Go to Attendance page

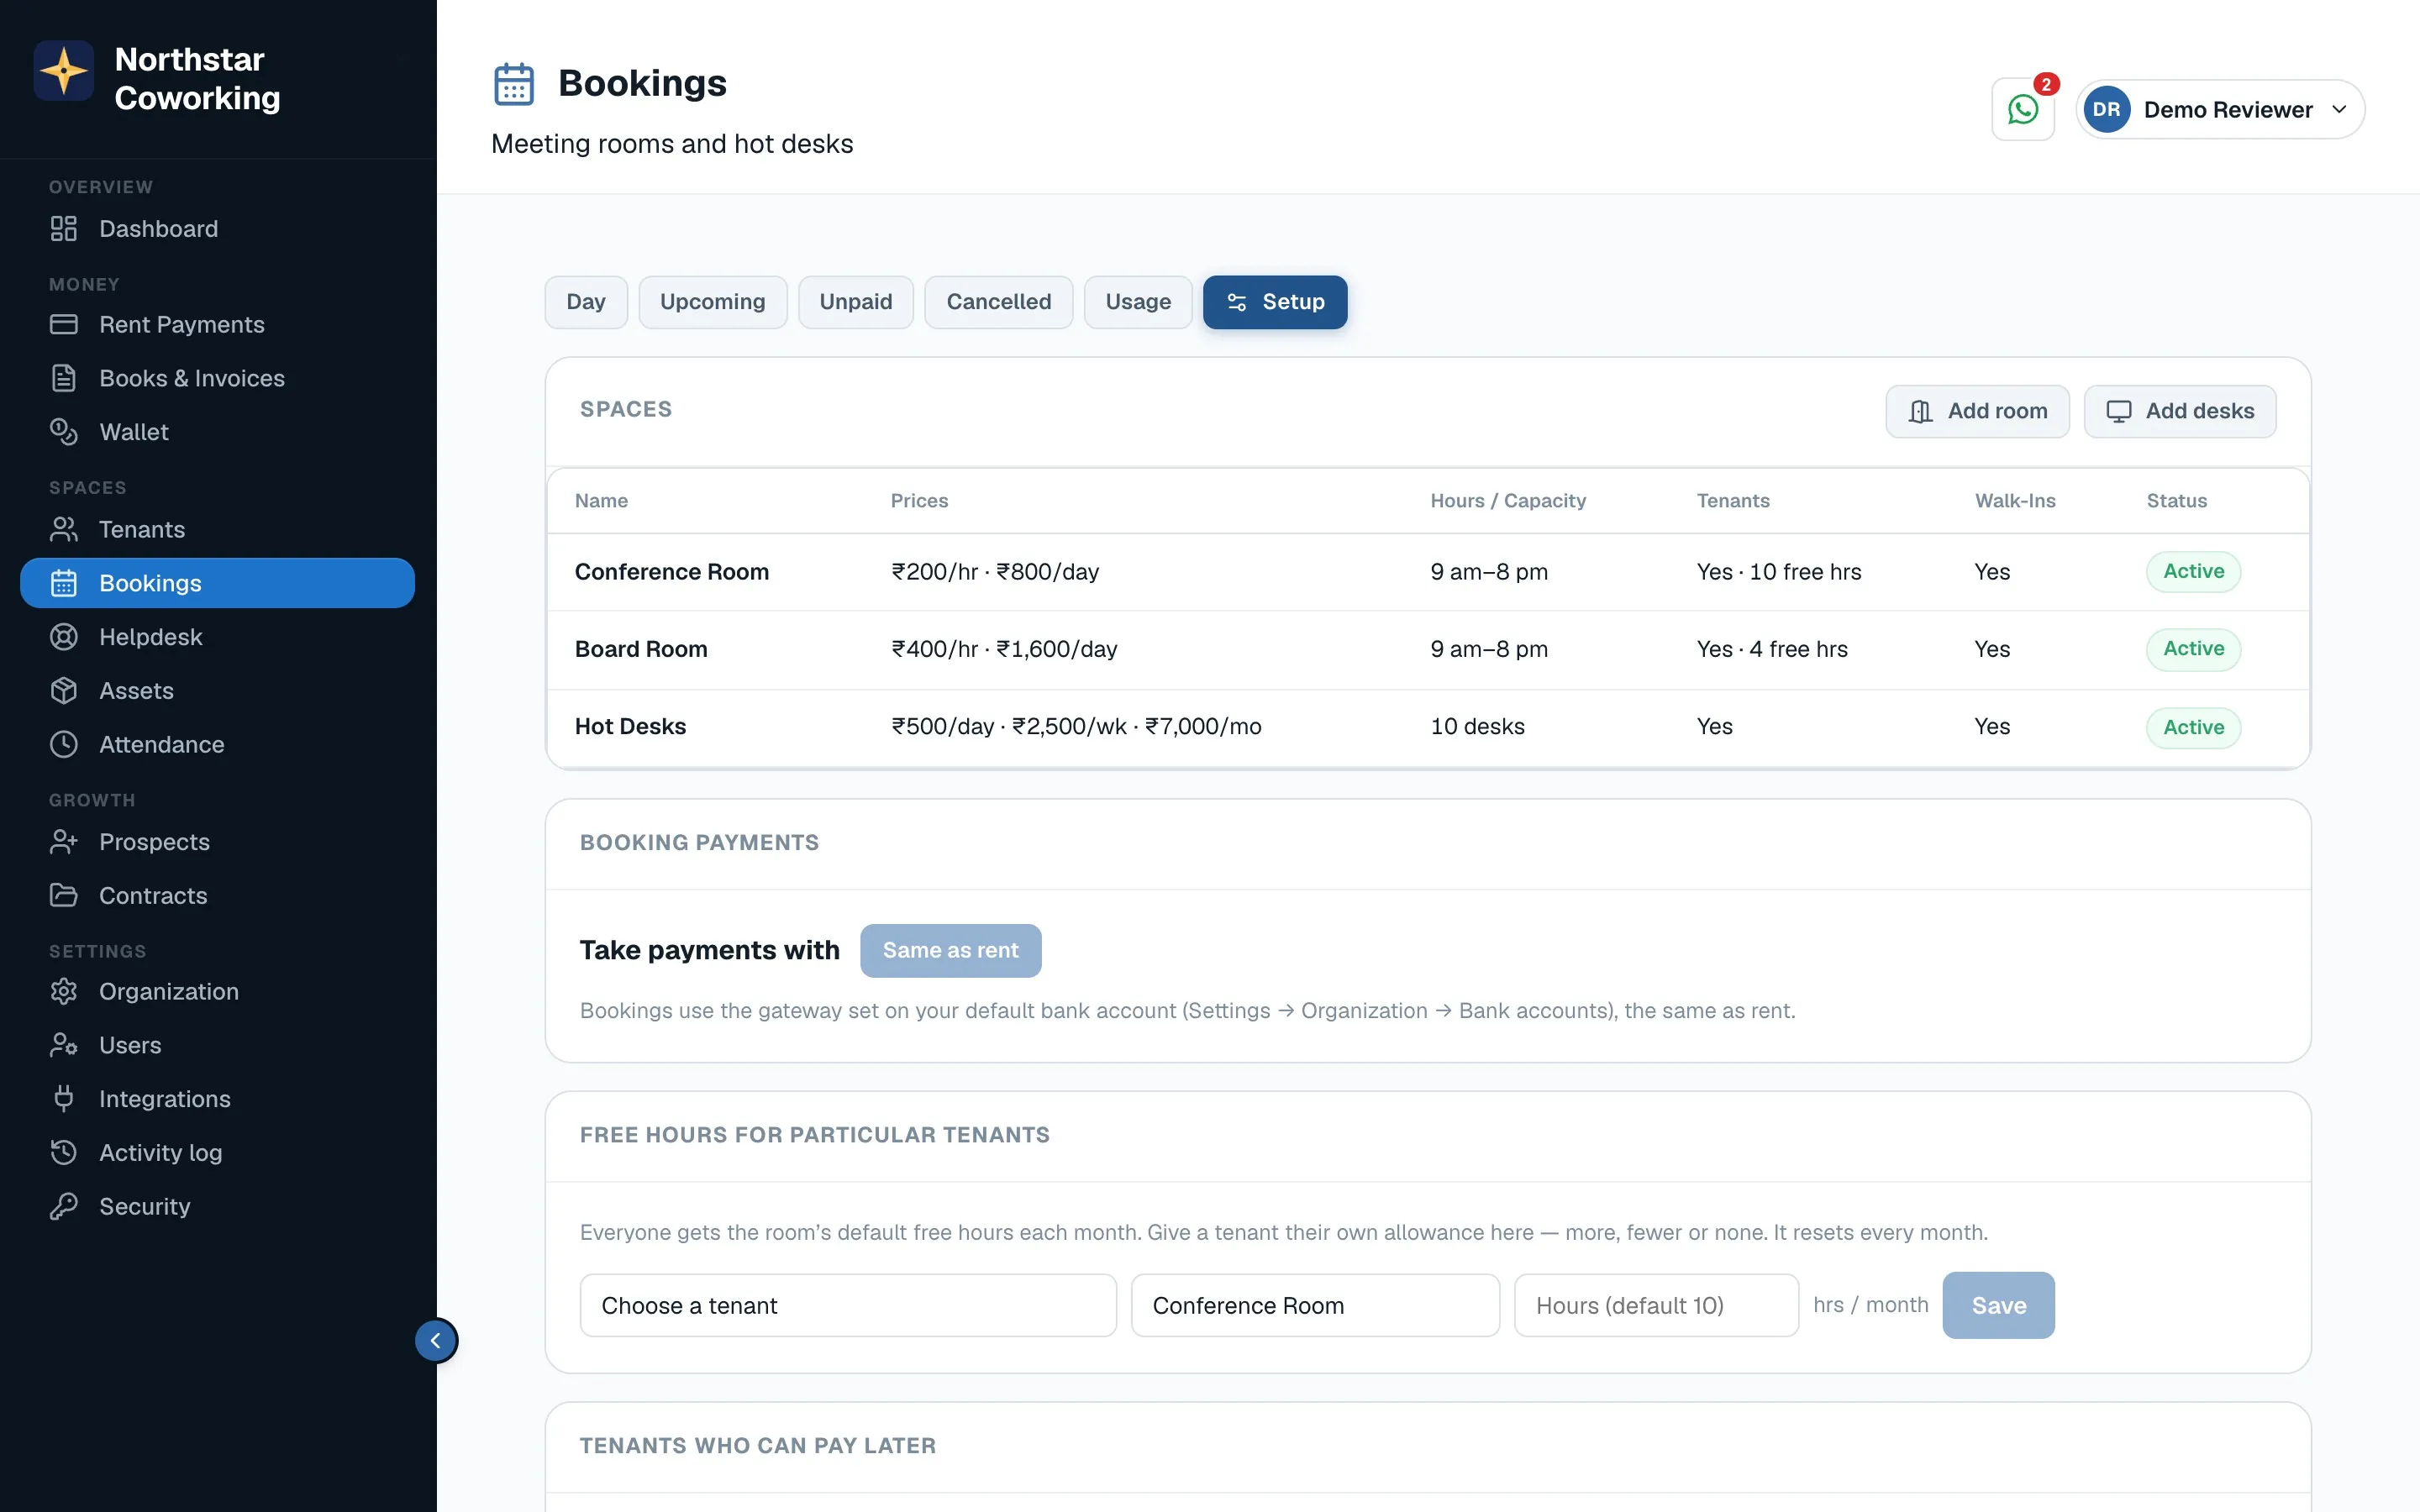pyautogui.click(x=217, y=745)
